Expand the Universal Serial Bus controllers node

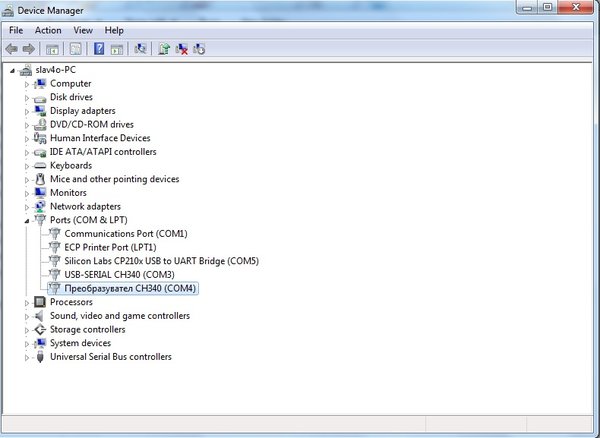click(x=26, y=358)
